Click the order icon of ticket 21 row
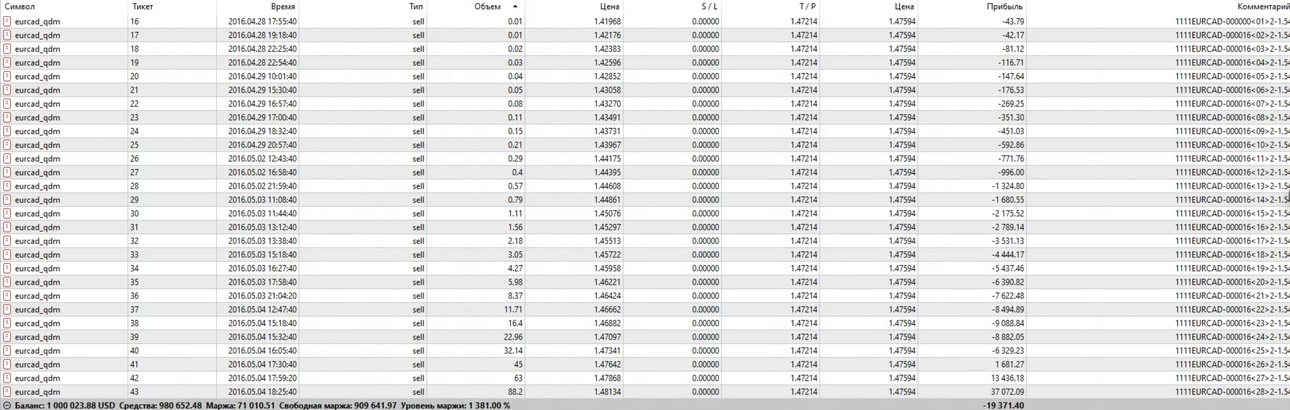1290x410 pixels. 8,90
